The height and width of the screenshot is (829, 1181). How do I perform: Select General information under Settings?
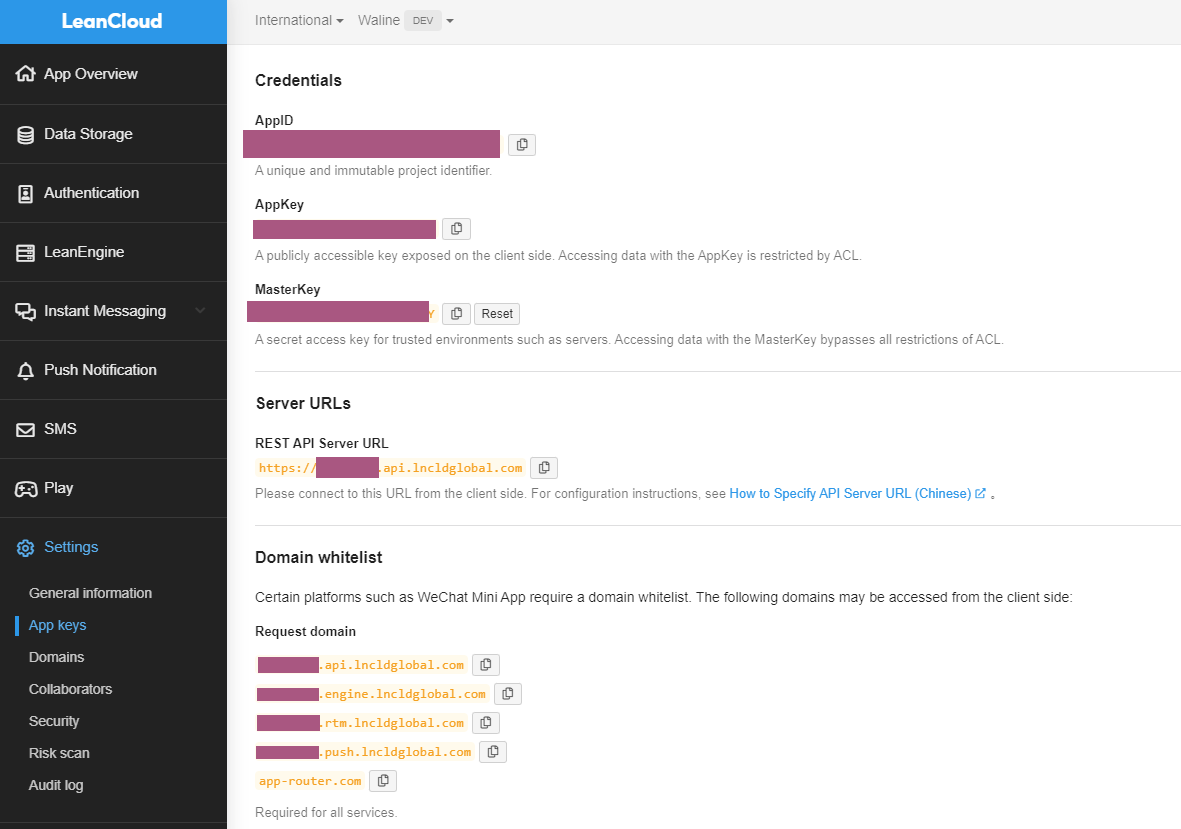click(x=90, y=593)
